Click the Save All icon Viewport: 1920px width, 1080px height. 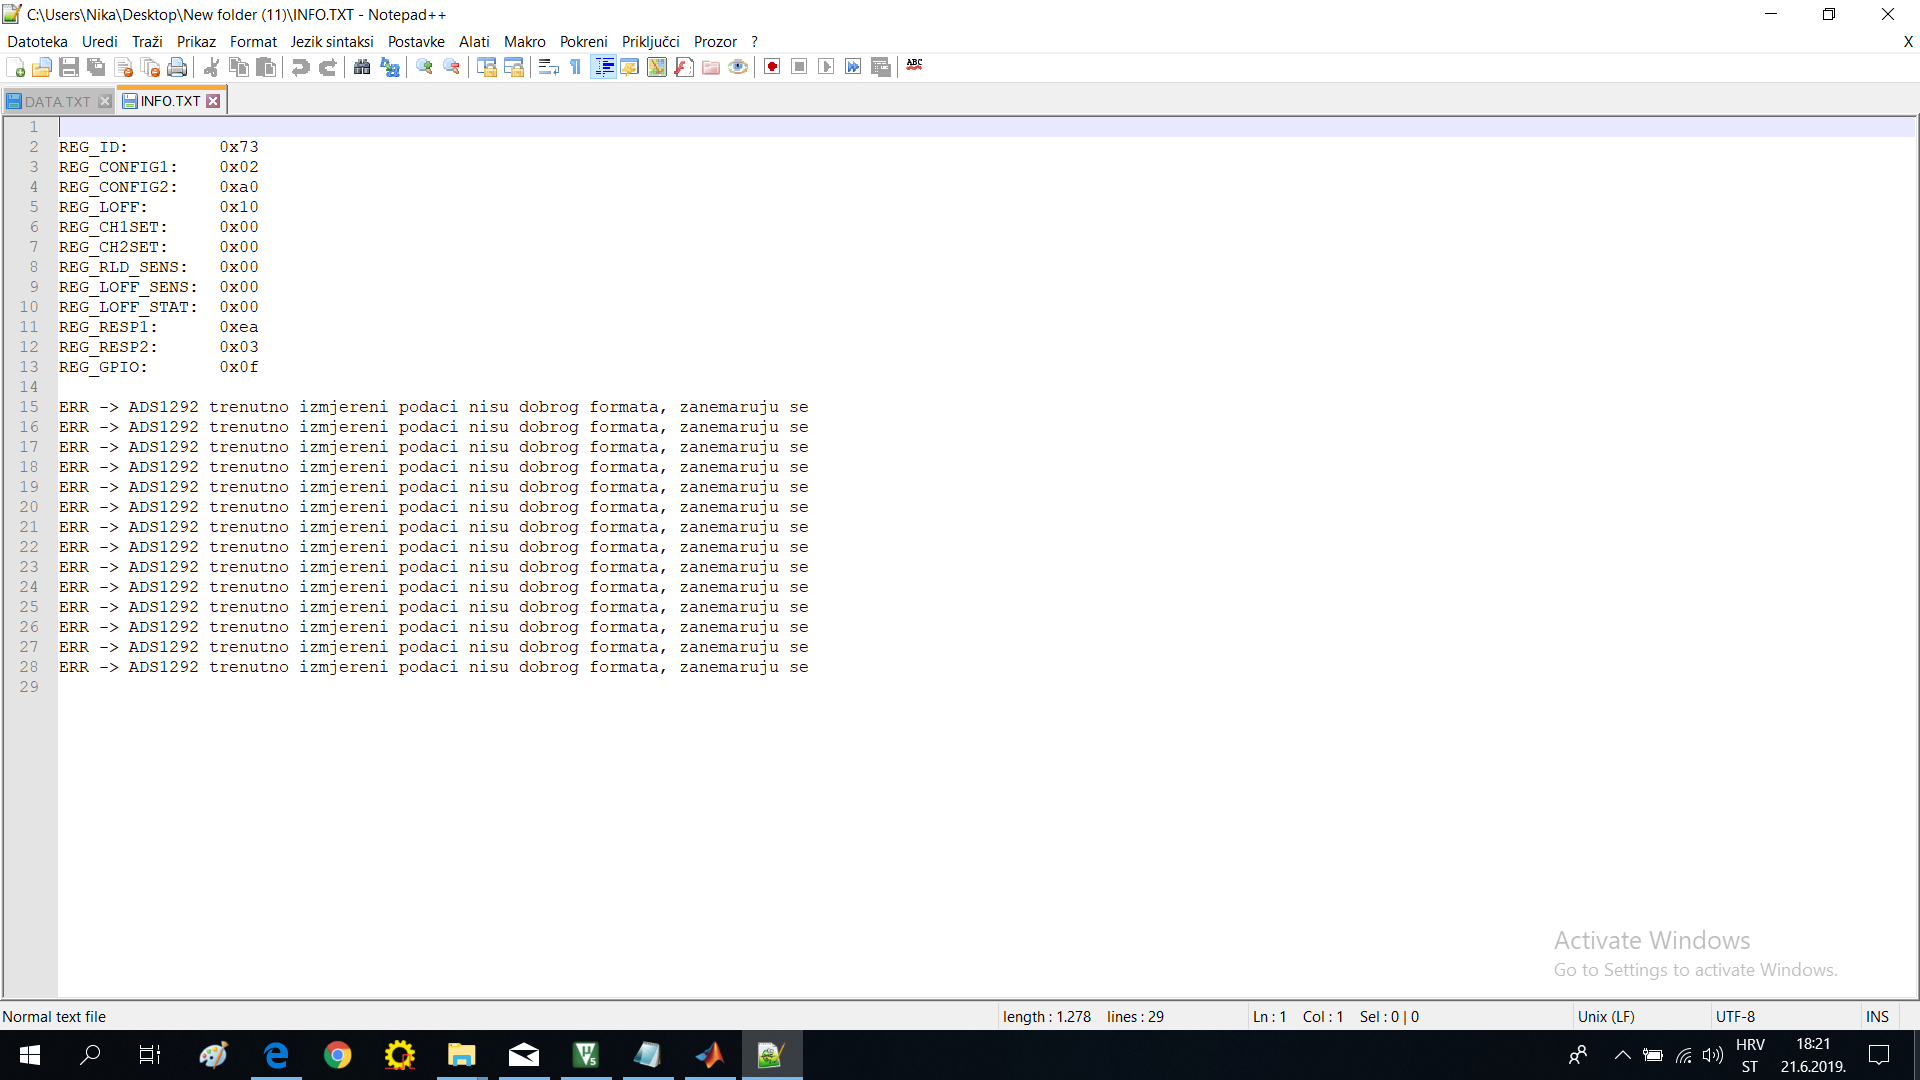(96, 67)
